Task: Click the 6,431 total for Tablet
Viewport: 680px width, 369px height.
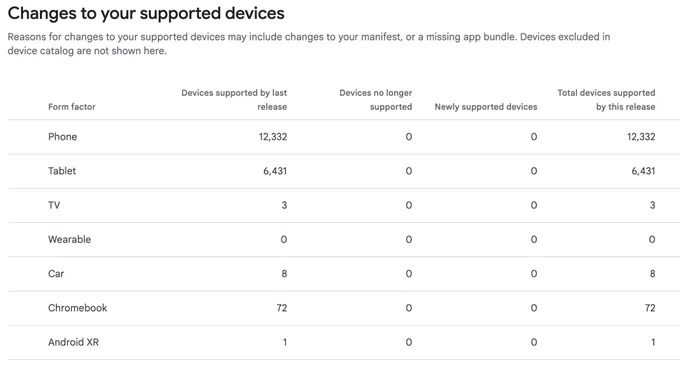Action: tap(643, 171)
